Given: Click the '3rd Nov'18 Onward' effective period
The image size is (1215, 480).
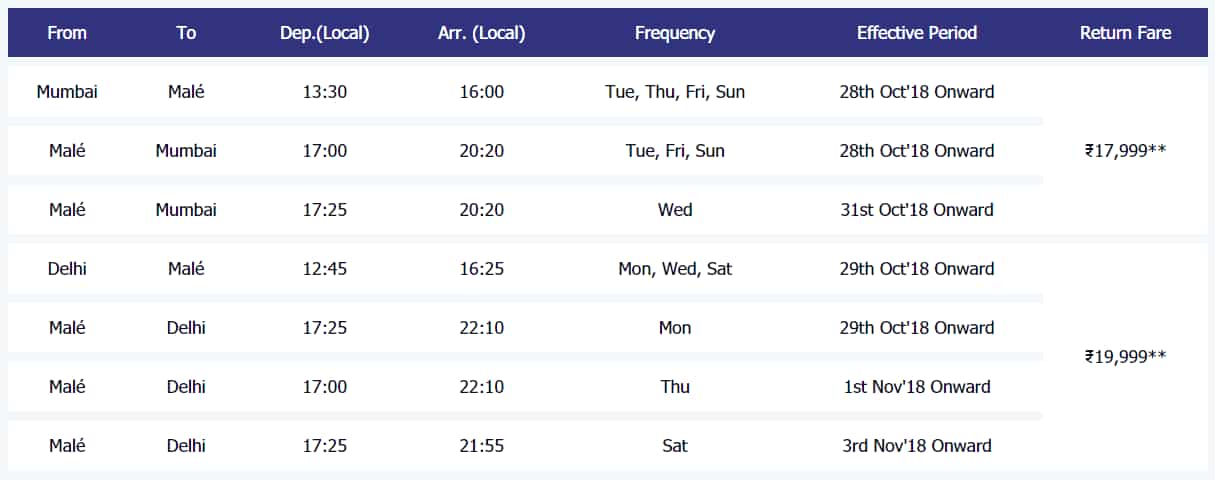Looking at the screenshot, I should pos(917,446).
